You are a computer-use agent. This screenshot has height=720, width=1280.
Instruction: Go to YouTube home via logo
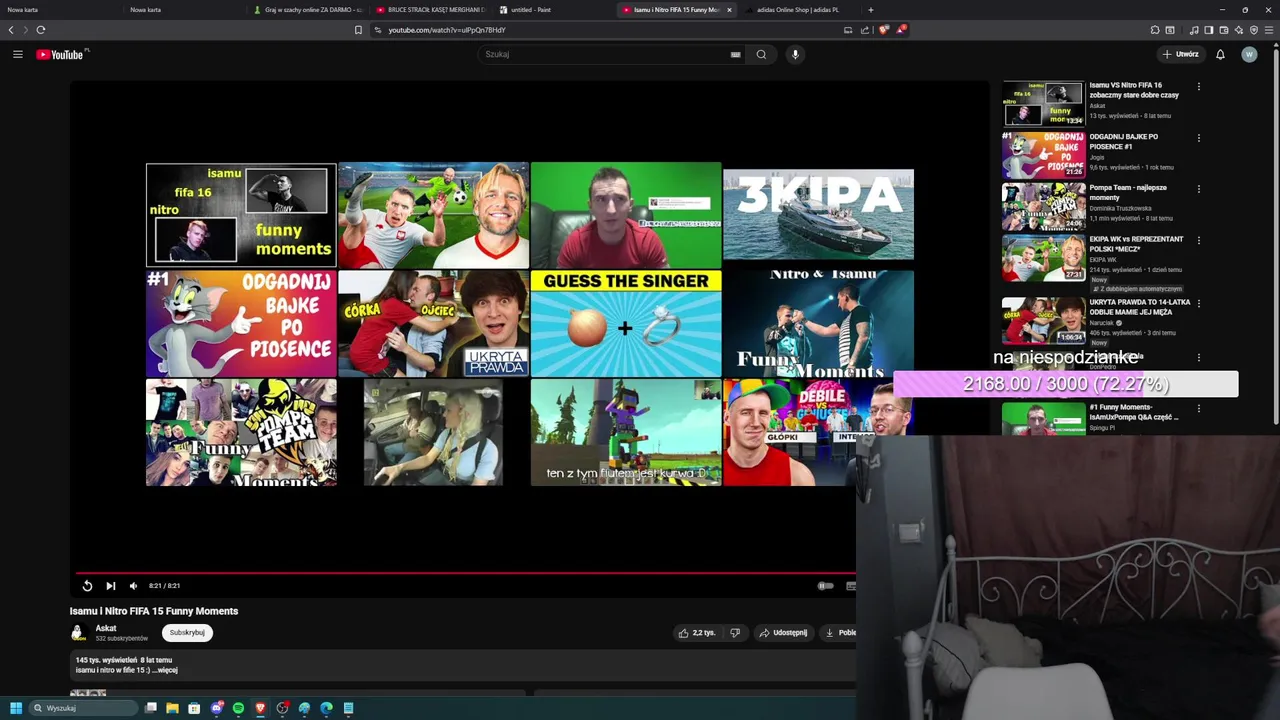(62, 54)
